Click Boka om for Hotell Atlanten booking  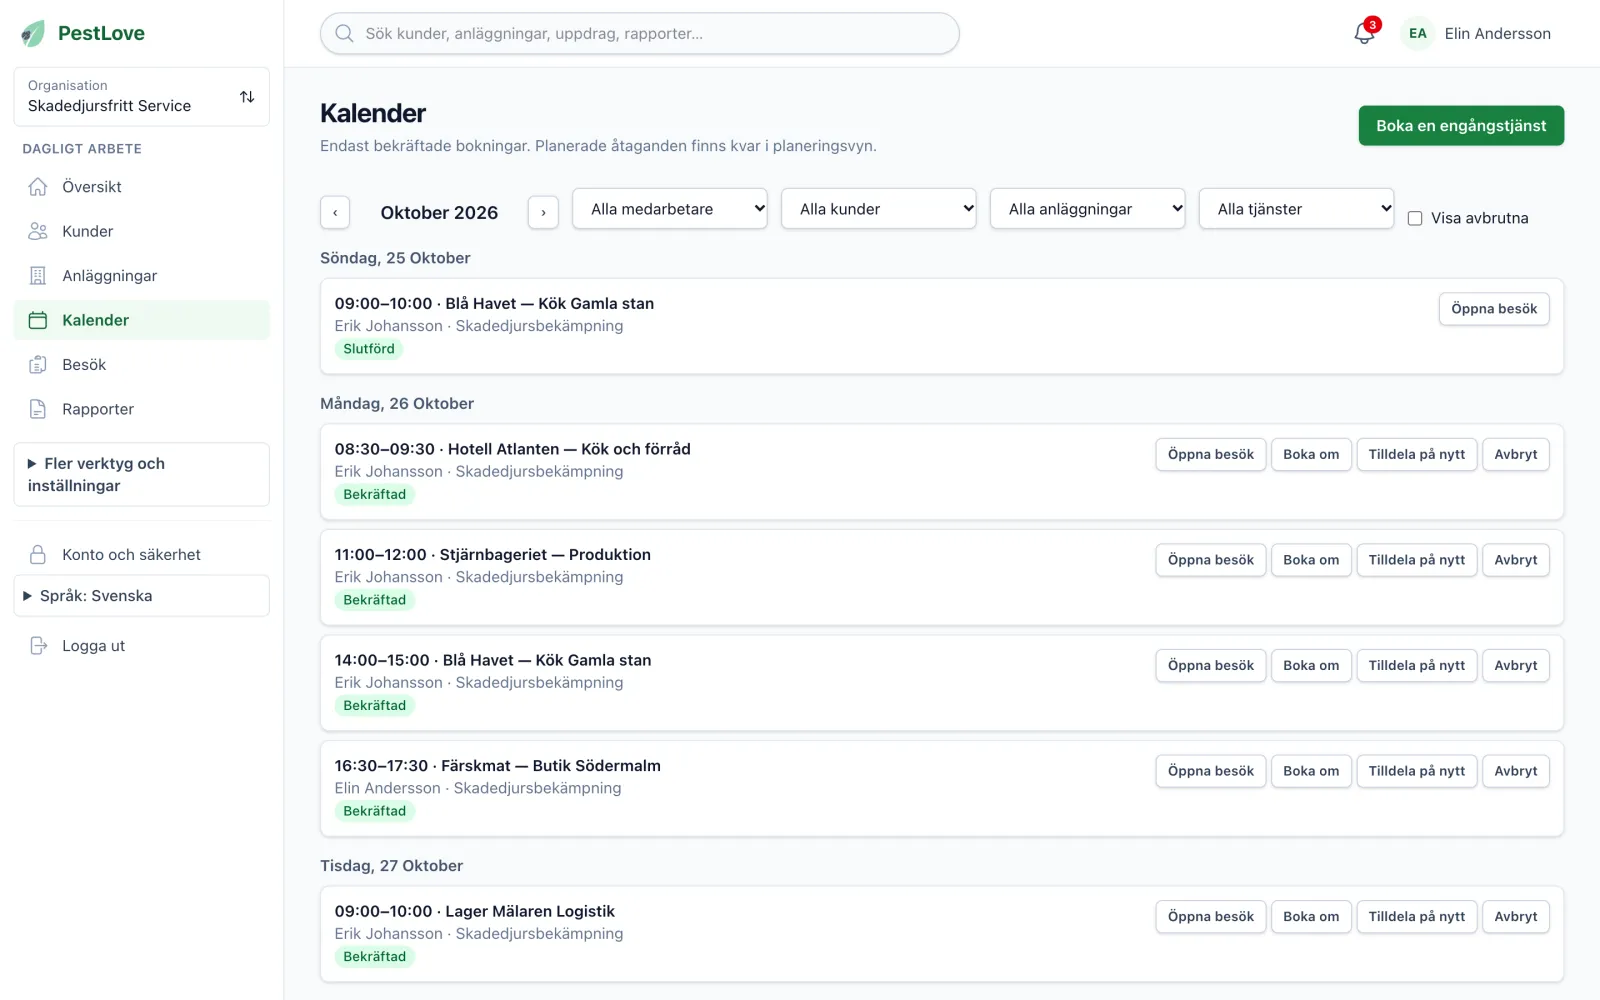pos(1311,454)
